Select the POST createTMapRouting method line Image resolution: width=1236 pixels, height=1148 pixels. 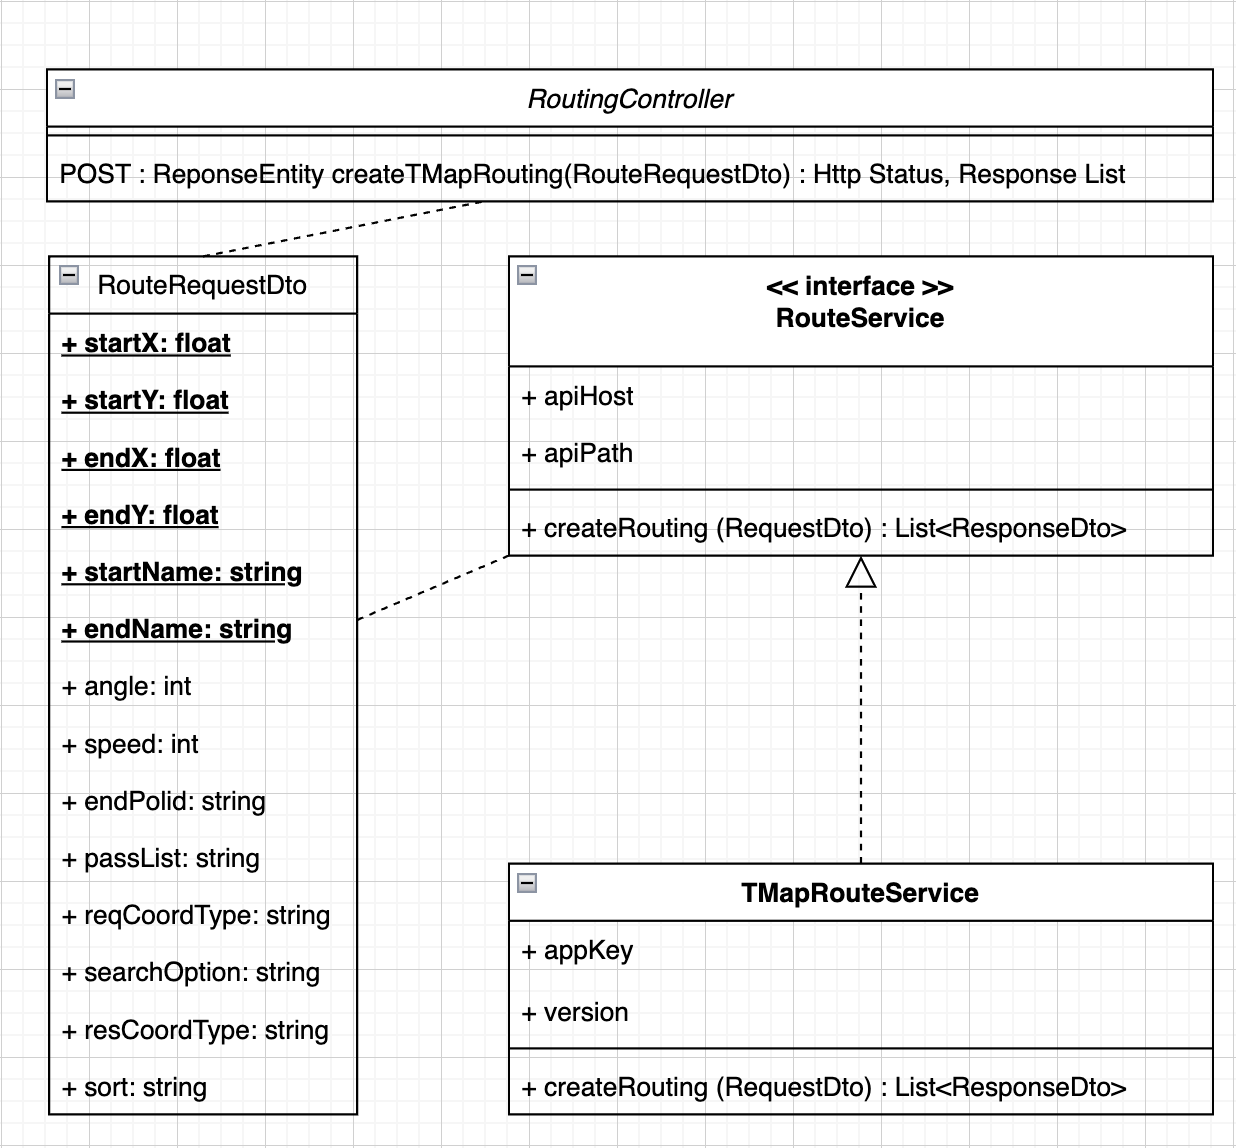592,174
